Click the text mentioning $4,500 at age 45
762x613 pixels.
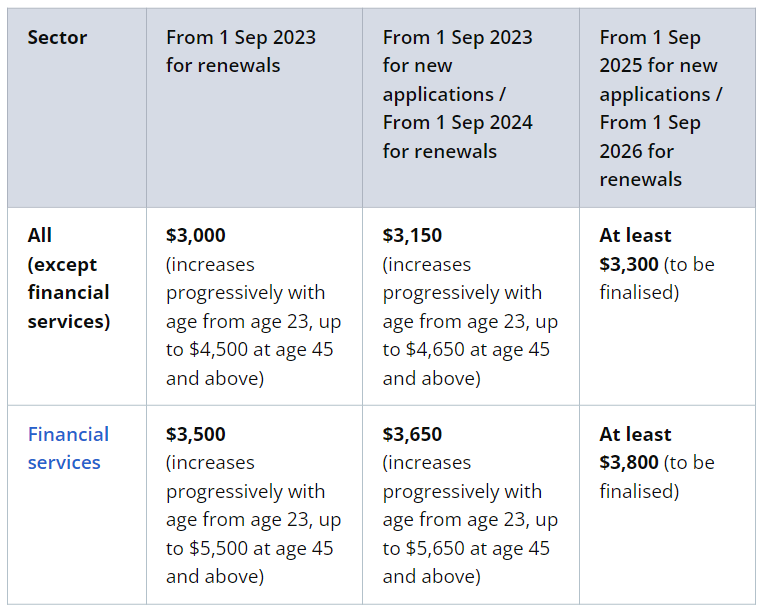pos(250,350)
